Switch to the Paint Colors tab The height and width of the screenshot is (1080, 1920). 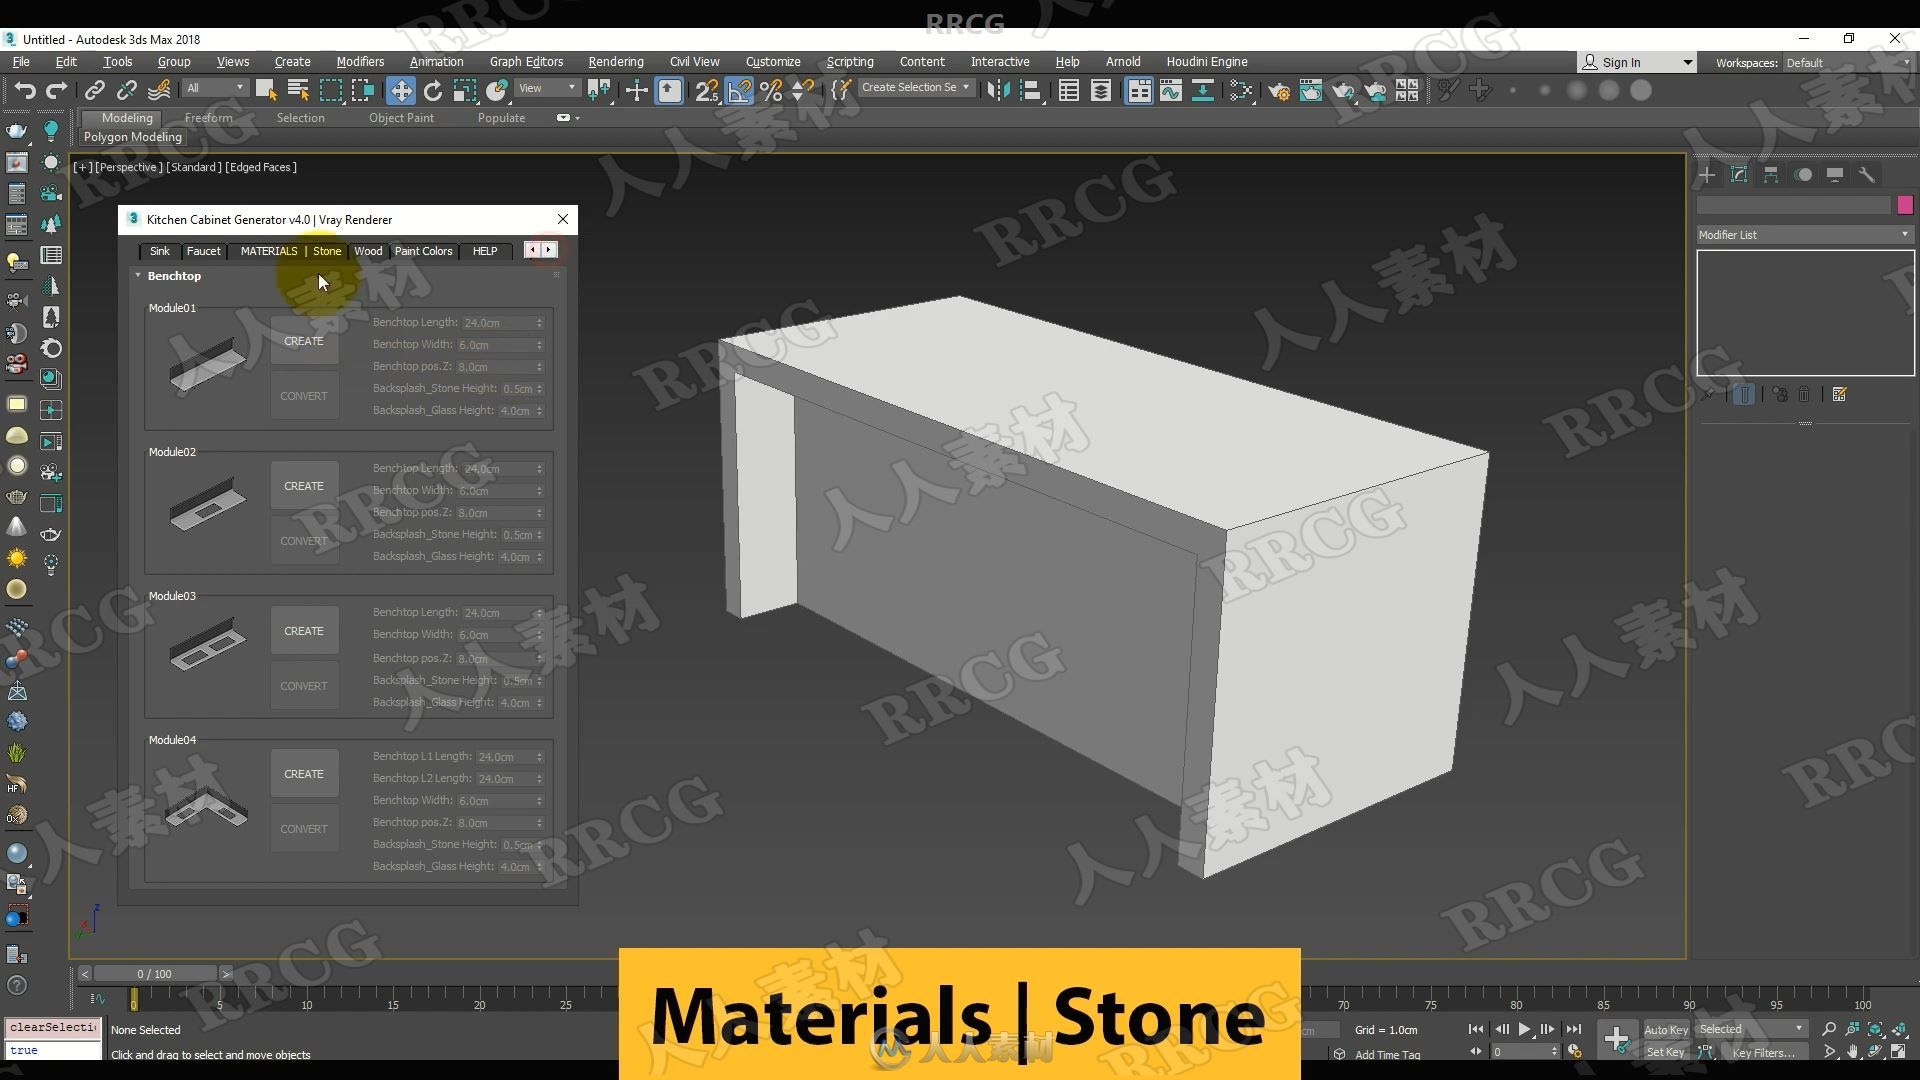click(423, 251)
